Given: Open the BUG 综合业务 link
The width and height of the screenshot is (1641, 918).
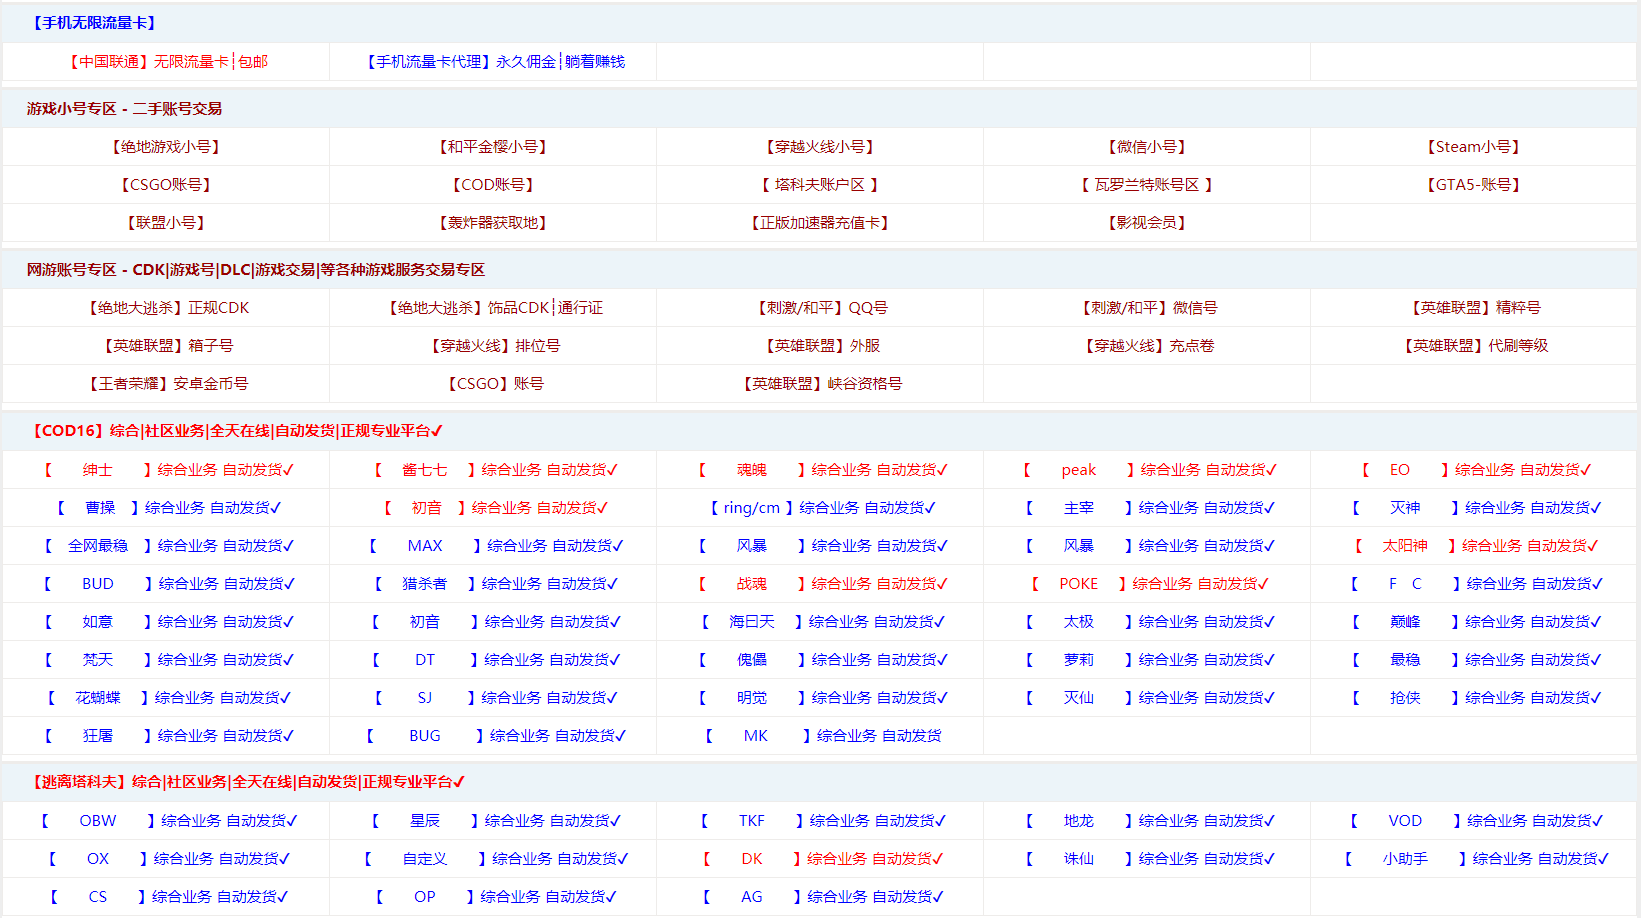Looking at the screenshot, I should 494,735.
